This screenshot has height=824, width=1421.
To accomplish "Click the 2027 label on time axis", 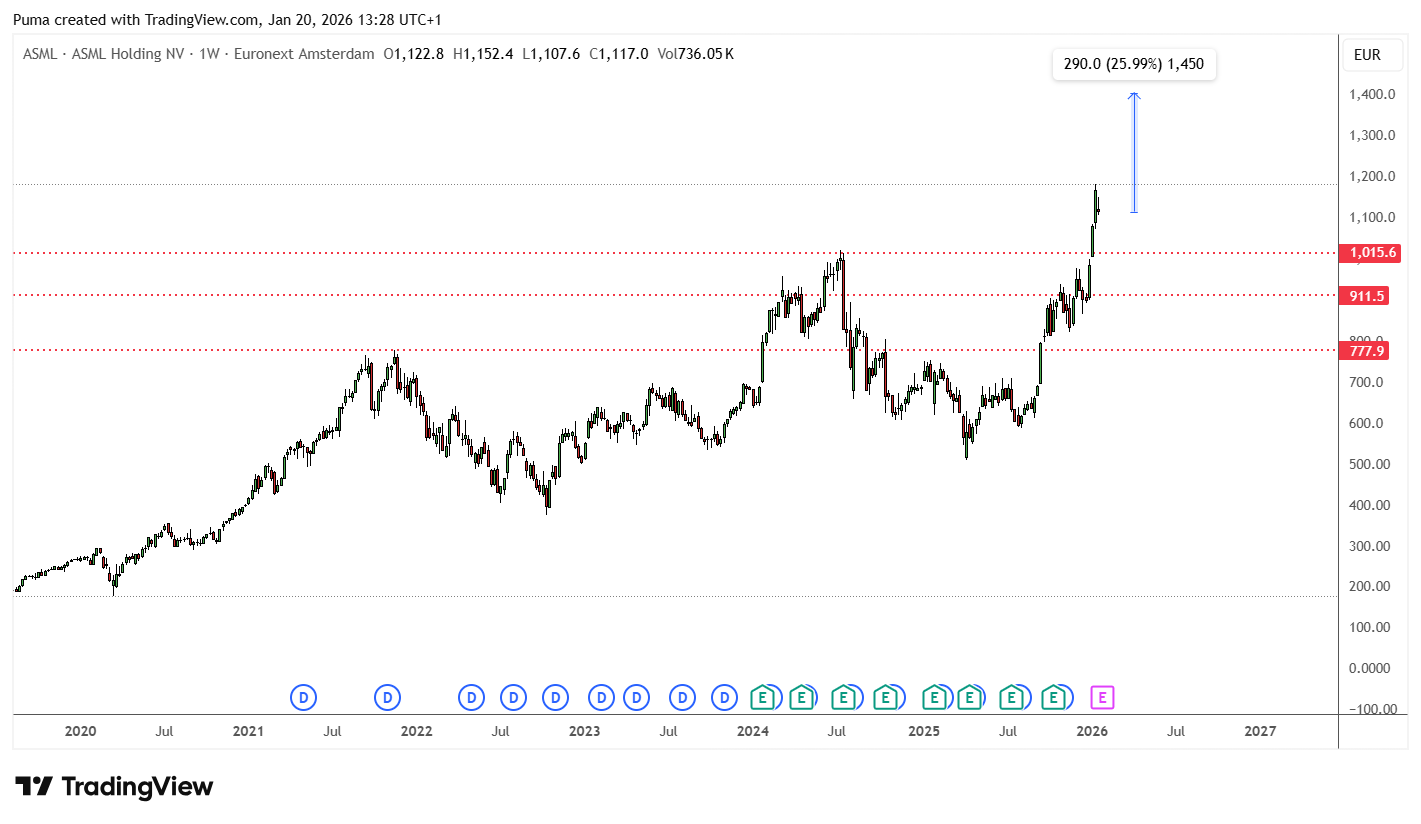I will point(1260,731).
